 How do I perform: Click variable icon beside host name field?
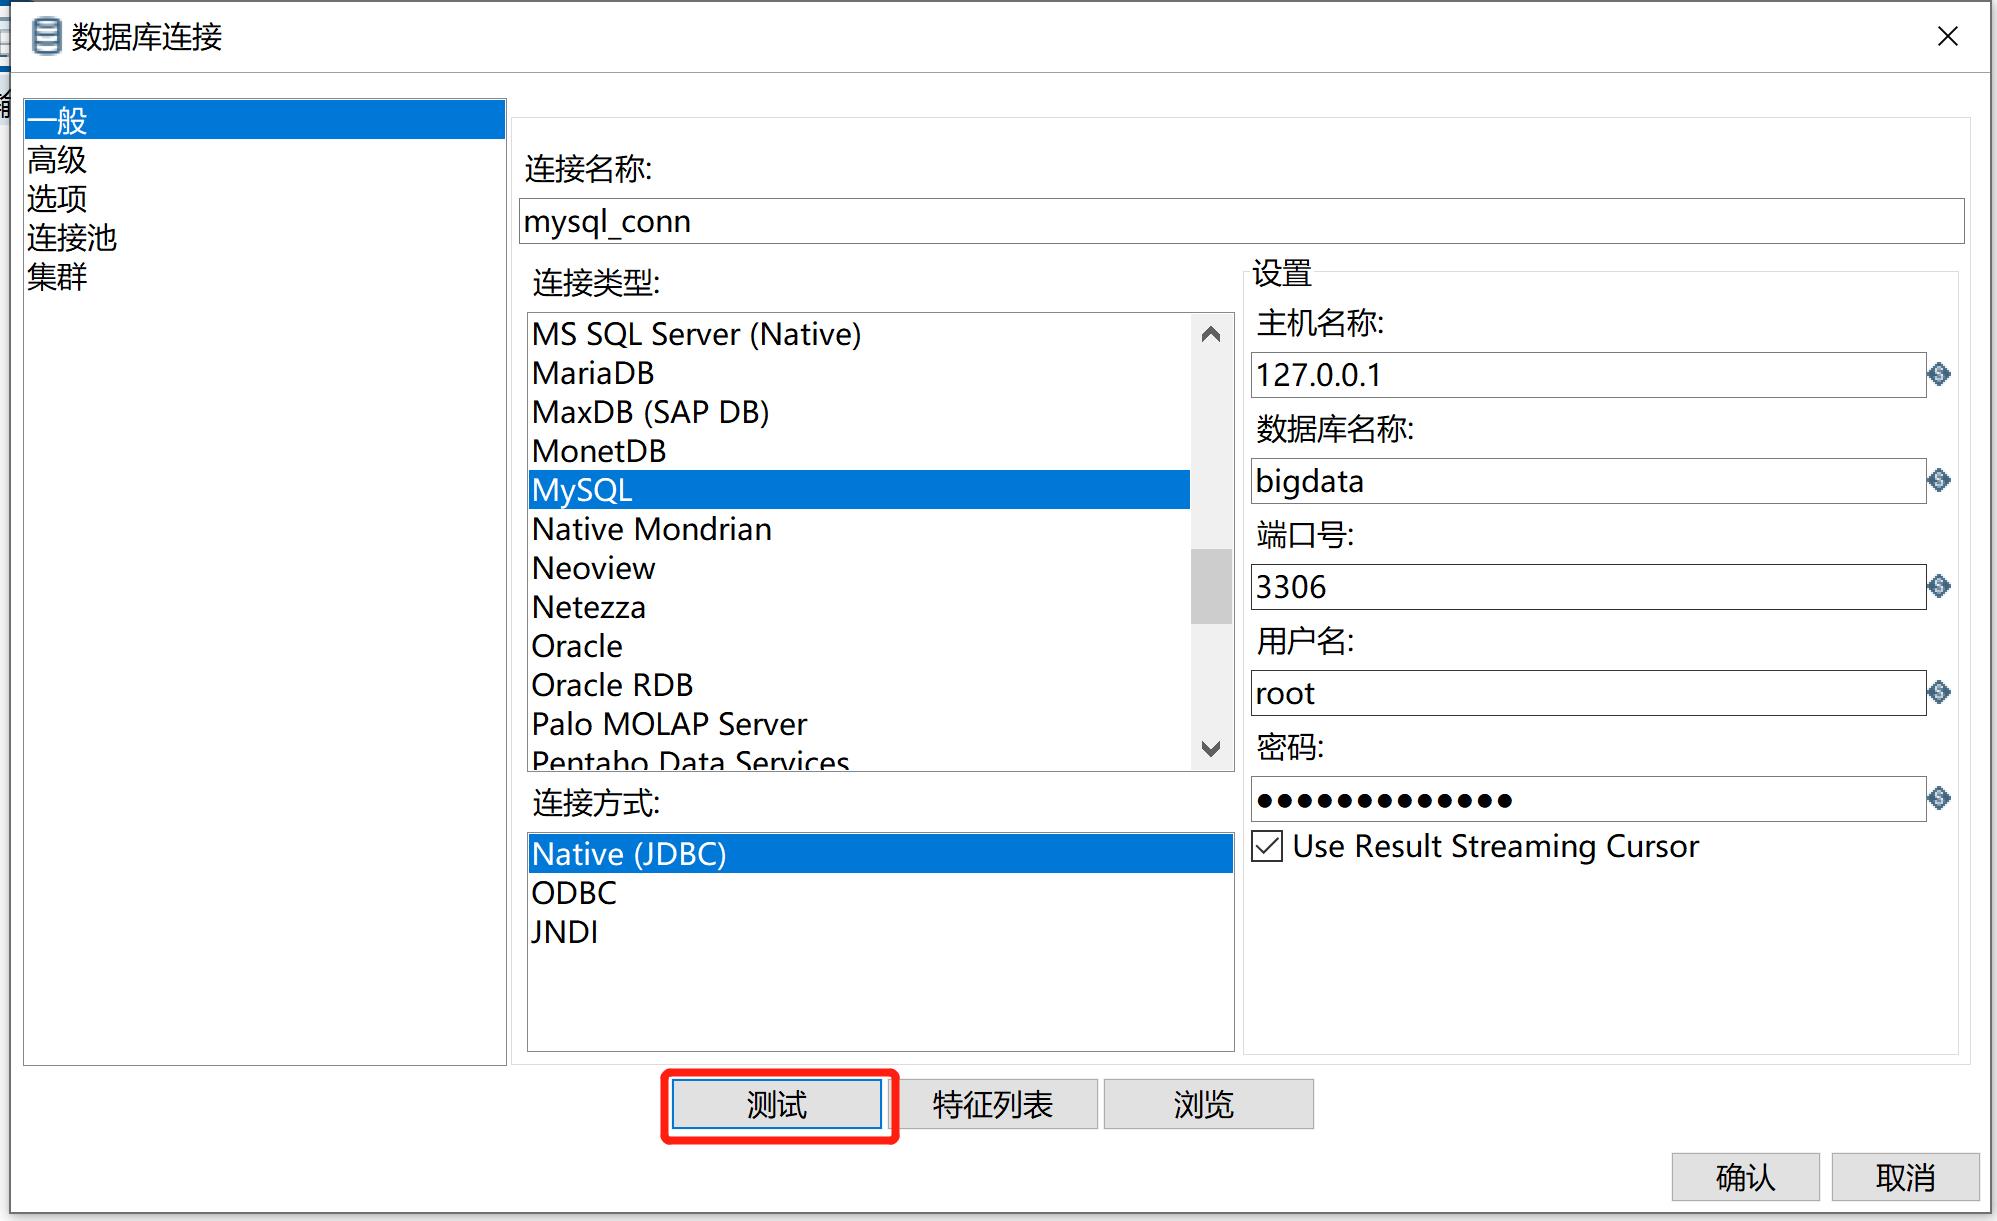coord(1939,374)
